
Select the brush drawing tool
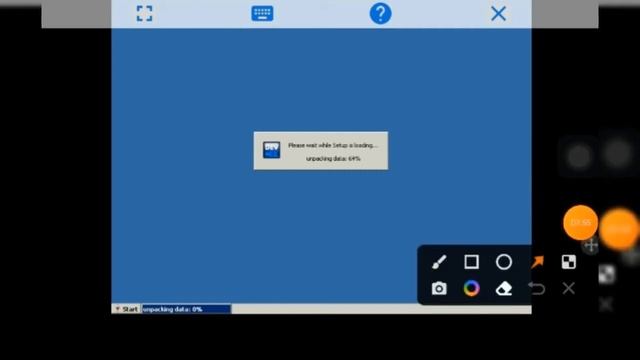439,262
